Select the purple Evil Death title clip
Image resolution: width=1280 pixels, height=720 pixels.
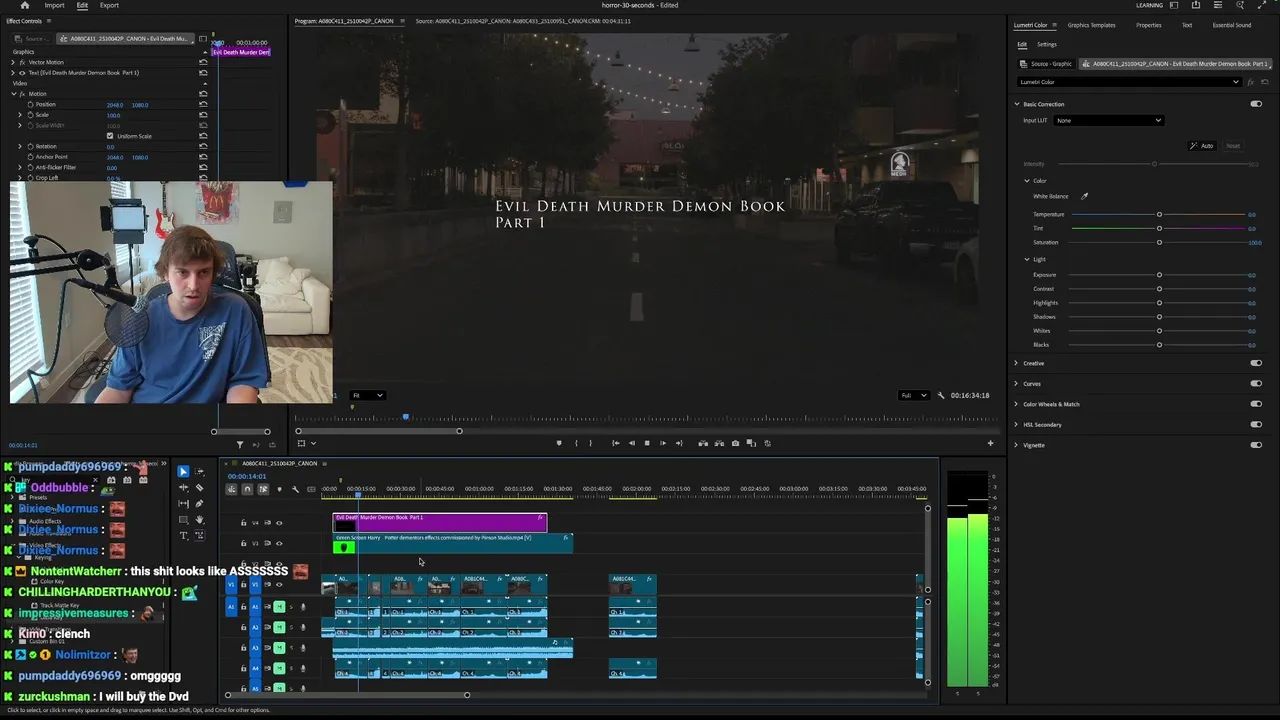pos(440,522)
